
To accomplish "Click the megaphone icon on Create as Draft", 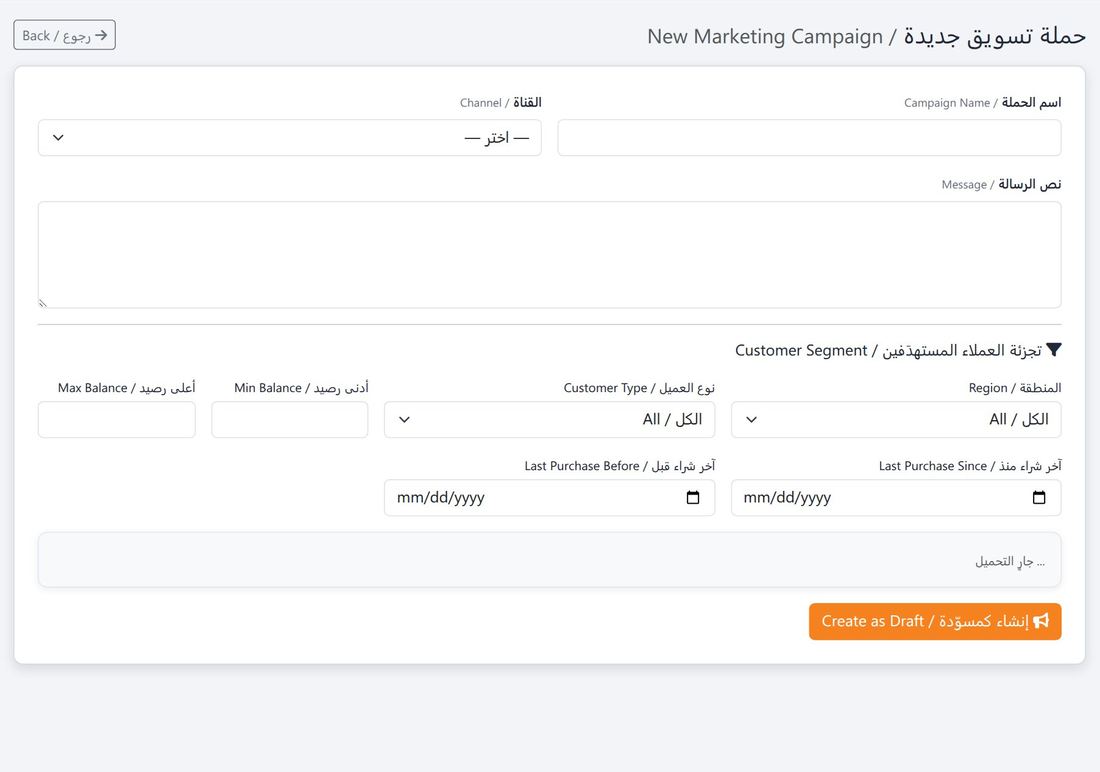I will coord(1041,620).
